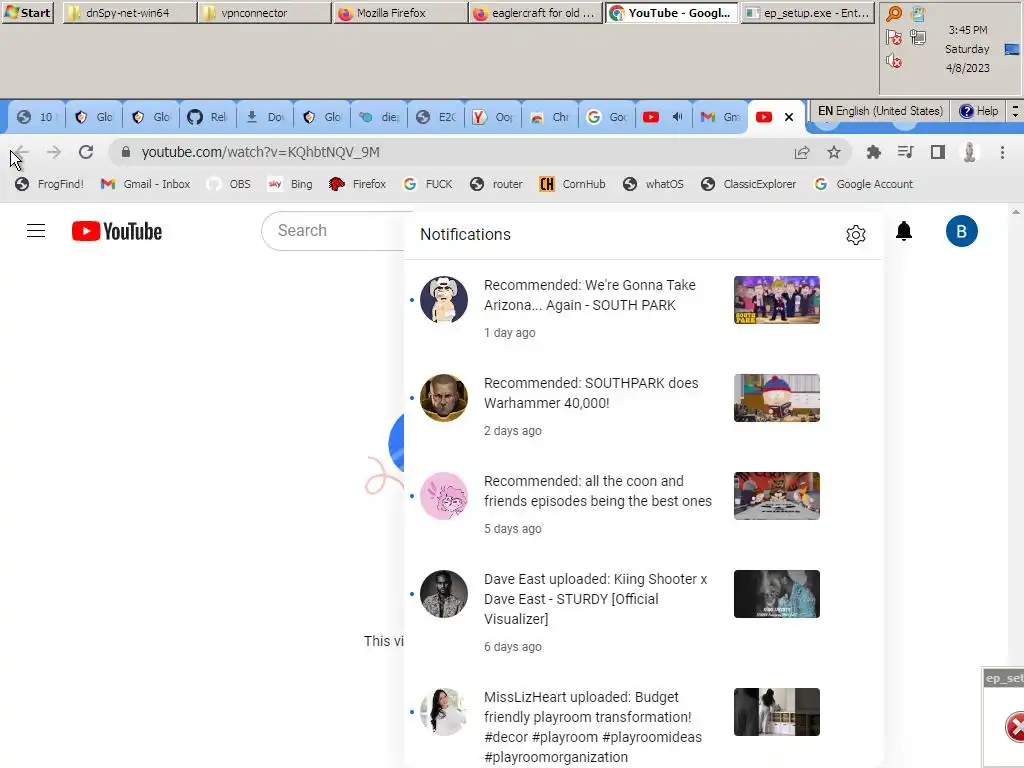The width and height of the screenshot is (1024, 768).
Task: Click the muted volume icon in system tray
Action: pyautogui.click(x=893, y=61)
